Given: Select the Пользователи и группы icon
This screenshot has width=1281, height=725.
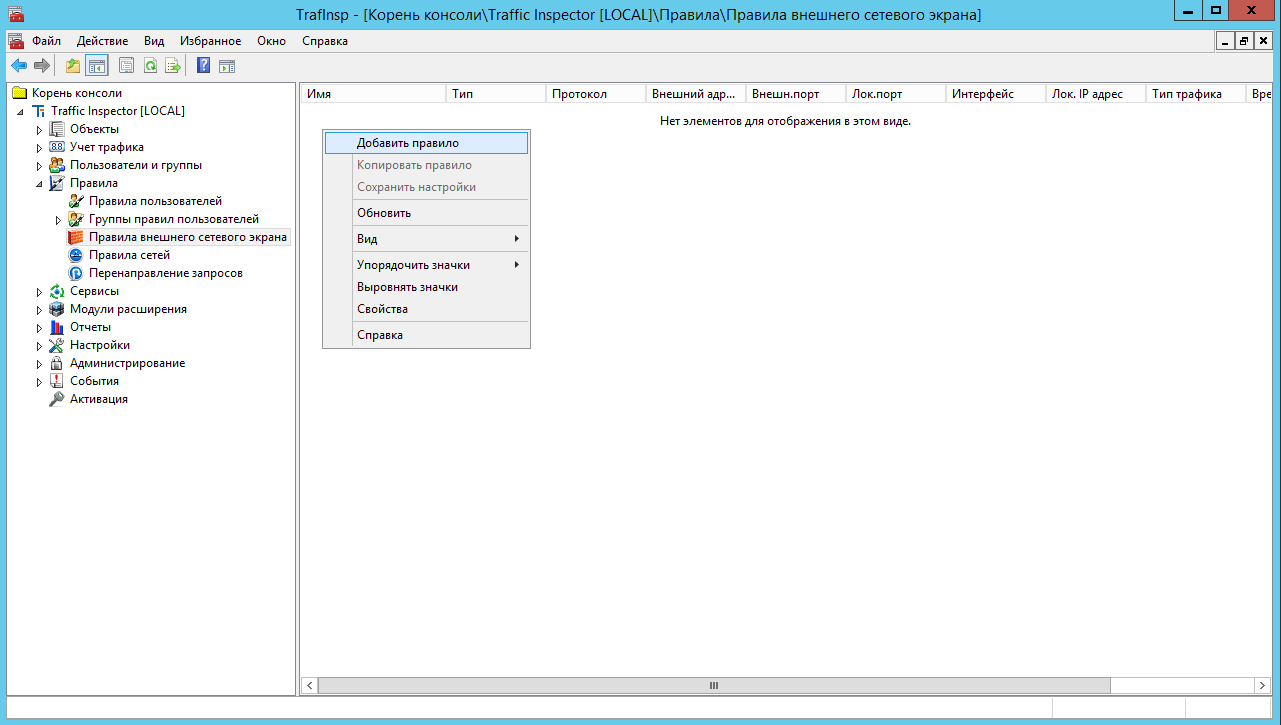Looking at the screenshot, I should click(57, 165).
